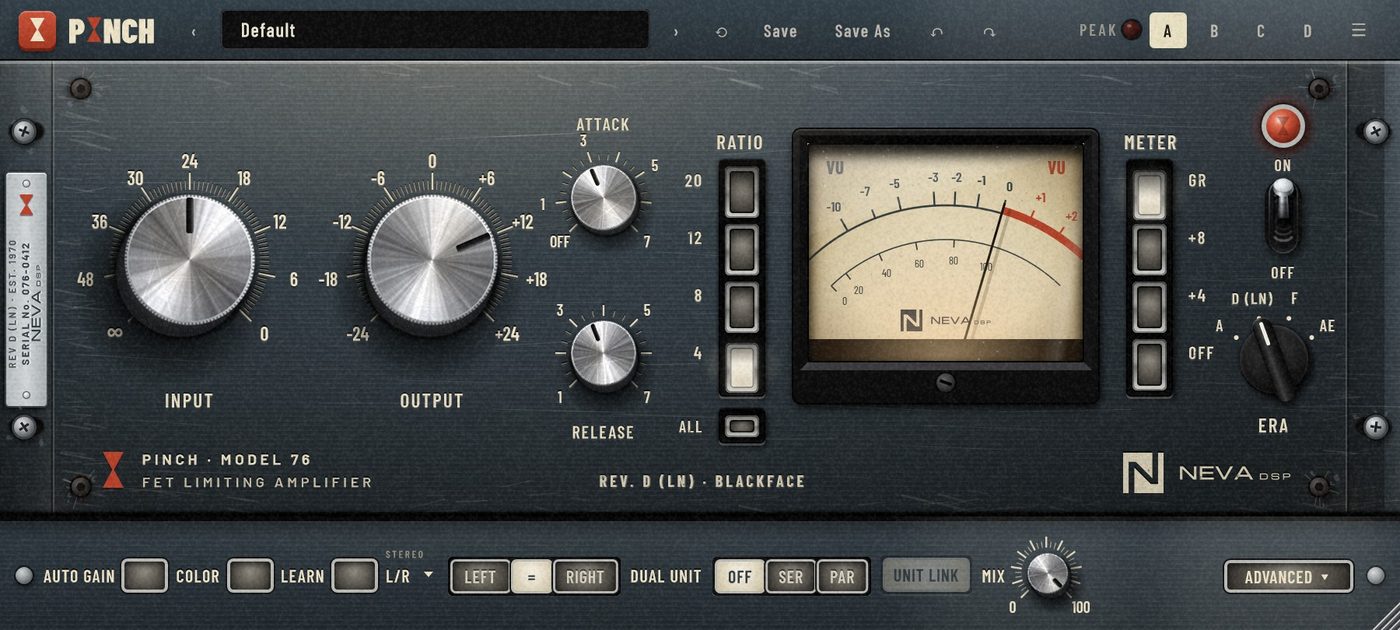This screenshot has height=630, width=1400.
Task: Toggle the AUTO GAIN button
Action: coord(145,576)
